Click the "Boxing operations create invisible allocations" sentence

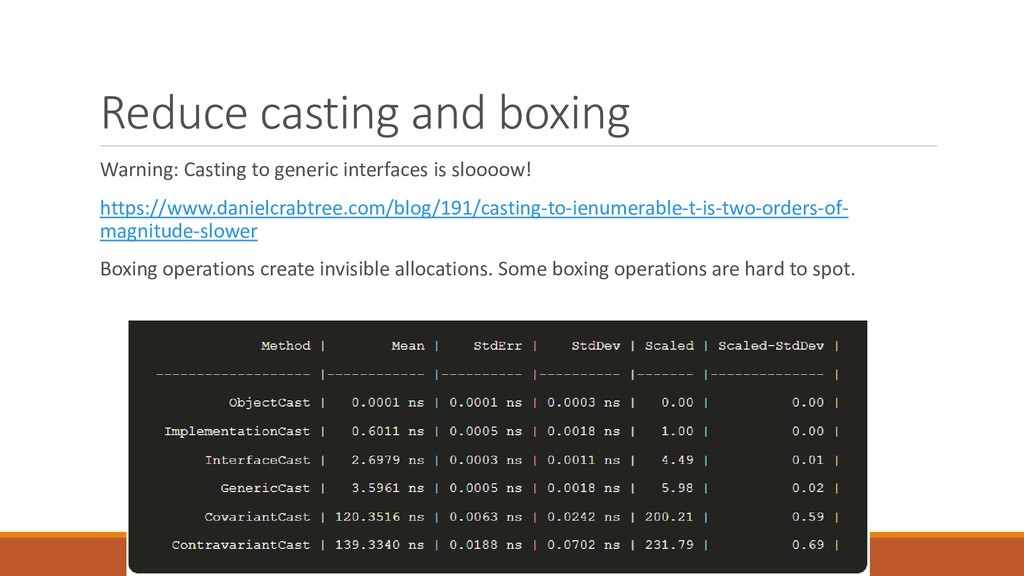point(477,269)
